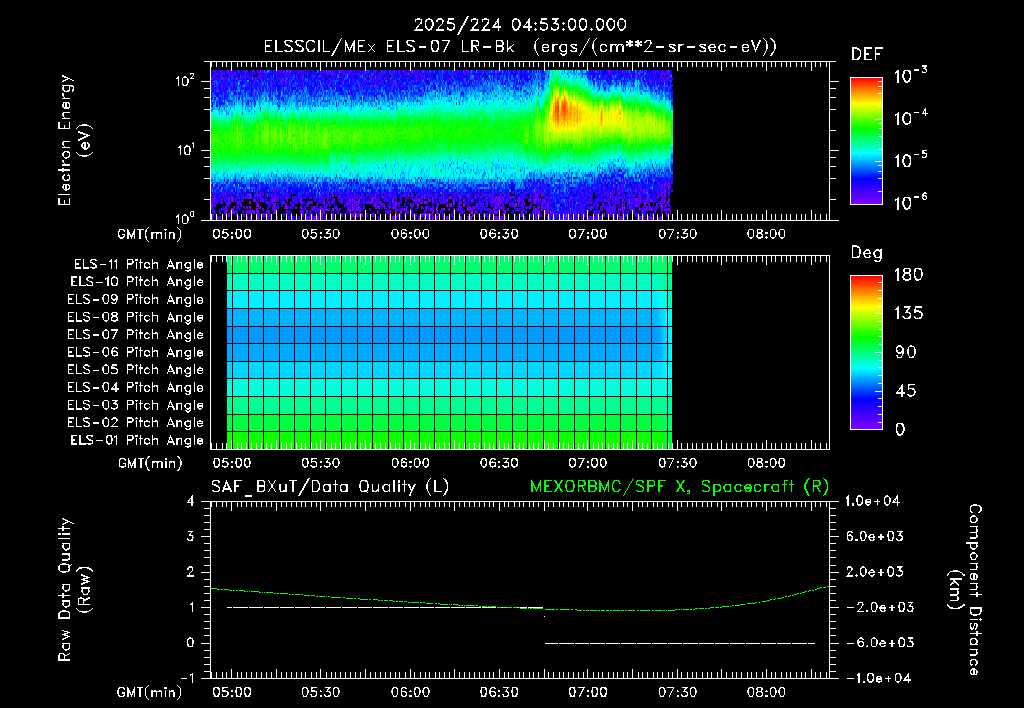This screenshot has height=708, width=1024.
Task: Select the ELS-09 Pitch Angle row label
Action: pyautogui.click(x=136, y=300)
